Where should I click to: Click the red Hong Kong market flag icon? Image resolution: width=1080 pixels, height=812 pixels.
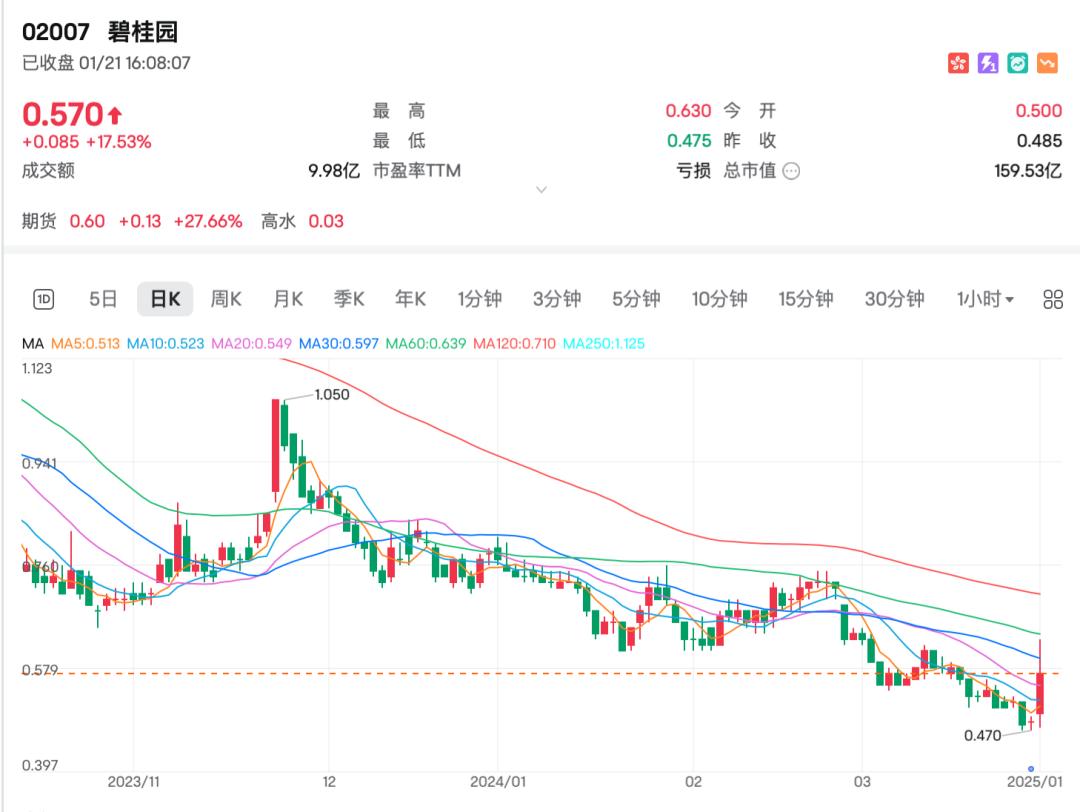pos(958,63)
